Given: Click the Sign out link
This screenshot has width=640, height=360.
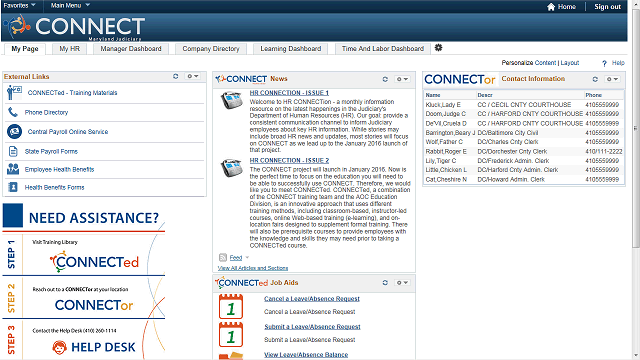Looking at the screenshot, I should 607,7.
